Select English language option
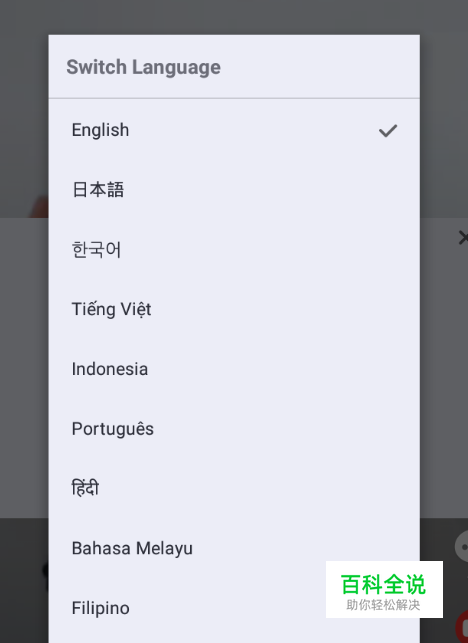The image size is (468, 643). [x=234, y=130]
